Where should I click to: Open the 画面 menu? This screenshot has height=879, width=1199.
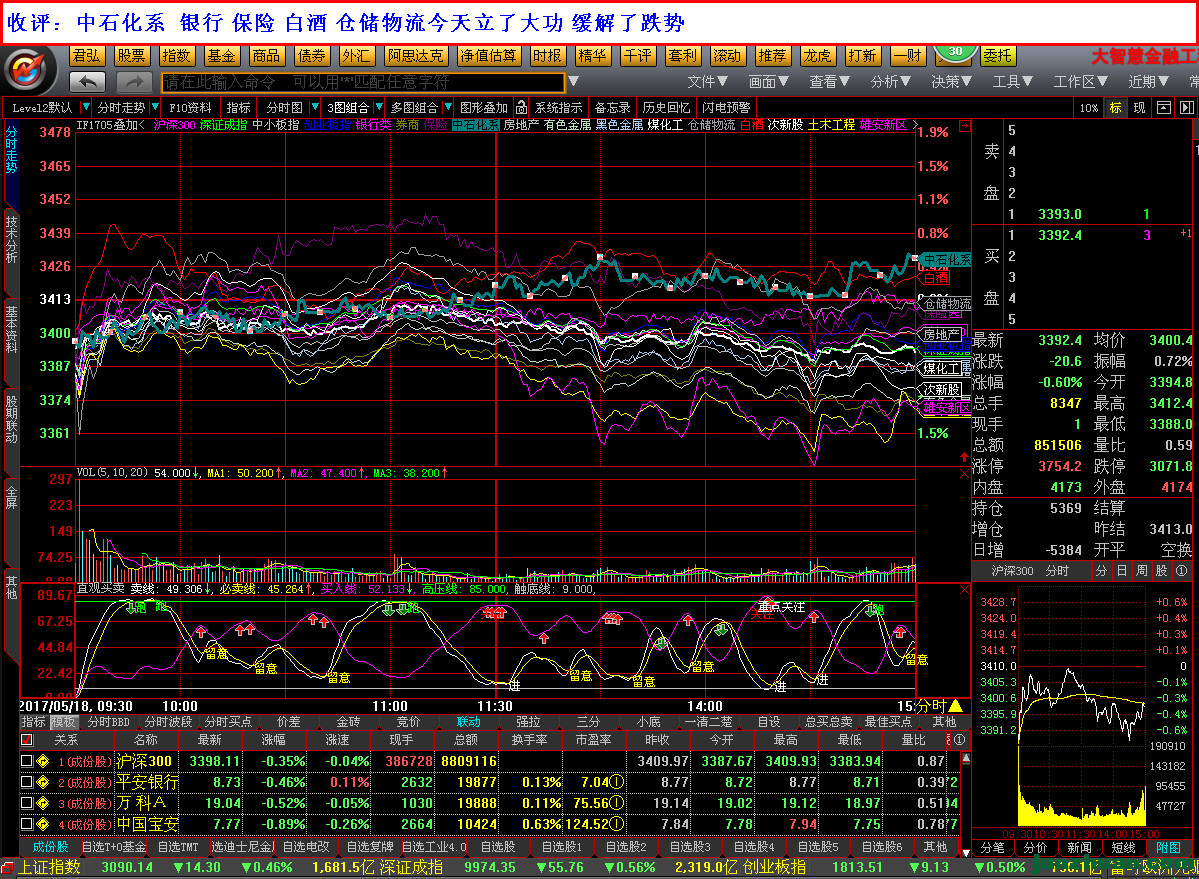768,82
